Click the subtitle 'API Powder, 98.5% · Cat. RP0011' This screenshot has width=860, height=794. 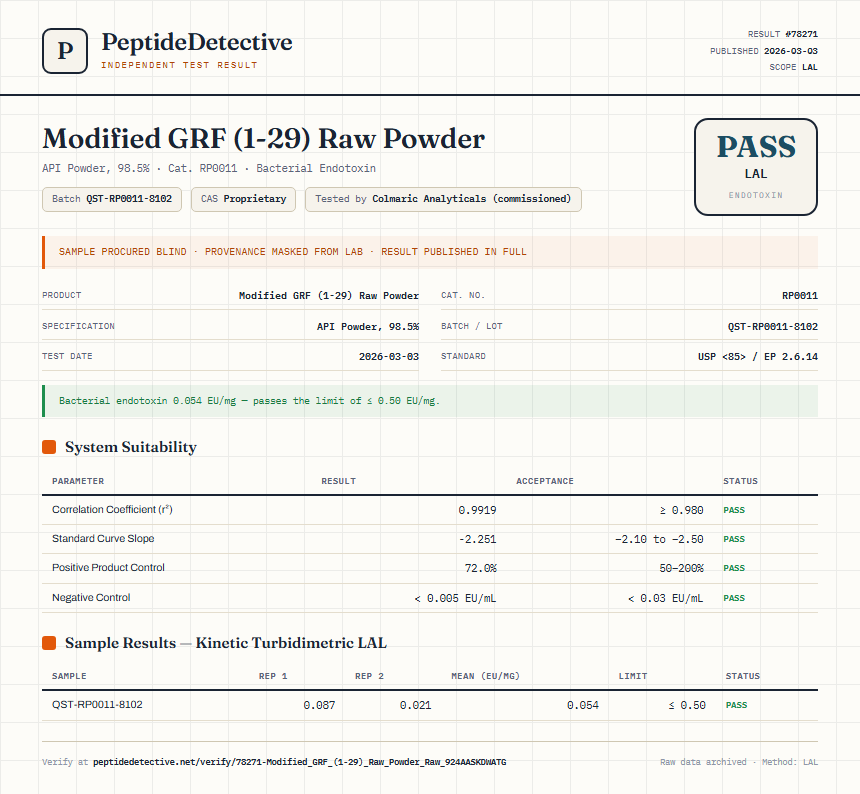pyautogui.click(x=209, y=168)
